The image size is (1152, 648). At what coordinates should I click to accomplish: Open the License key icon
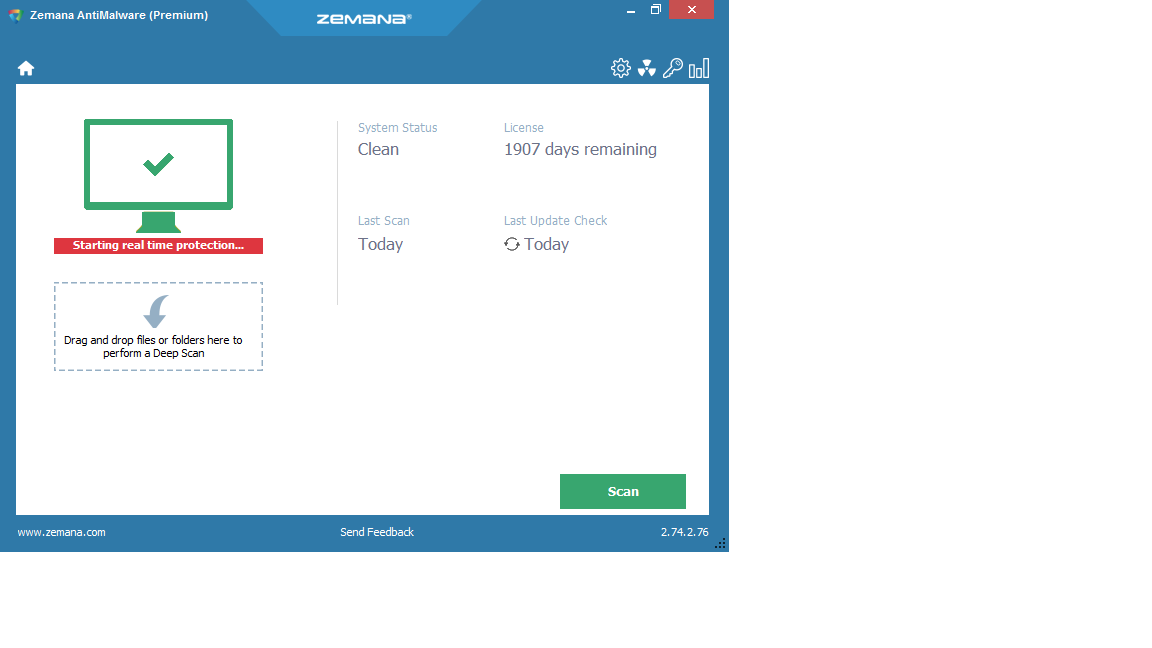click(x=672, y=68)
